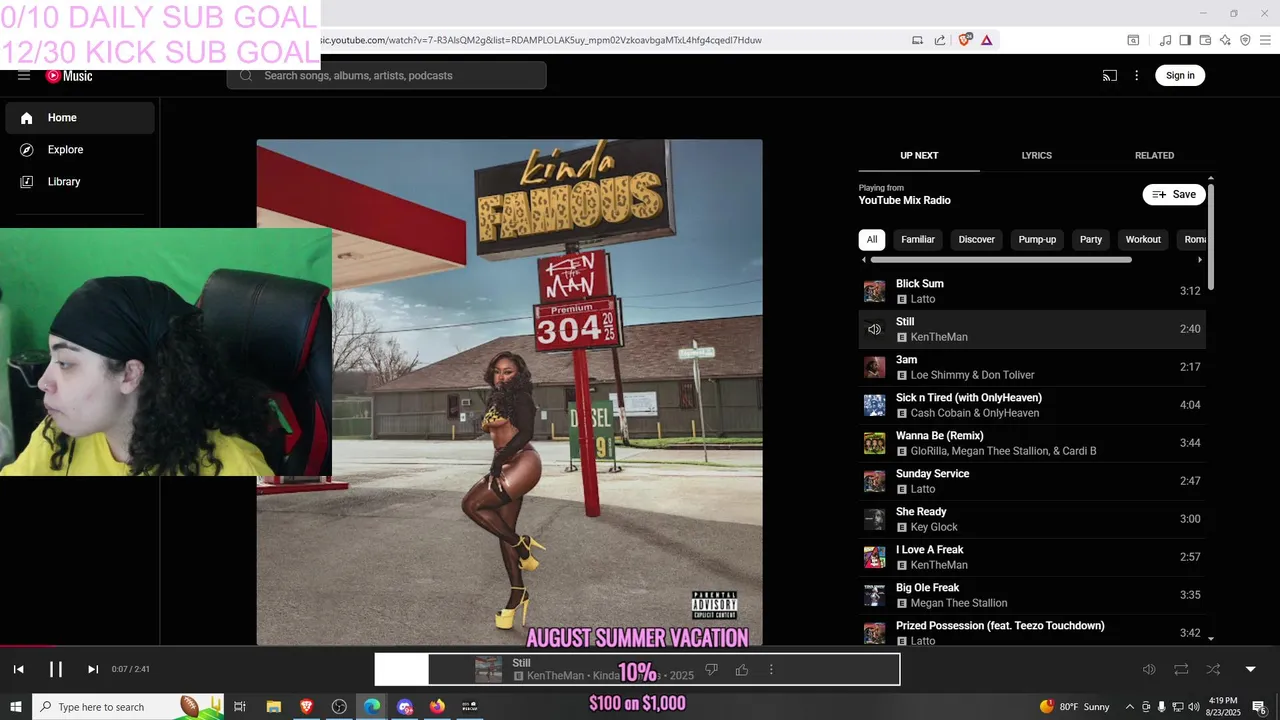Click the She Ready album thumbnail
Image resolution: width=1280 pixels, height=720 pixels.
click(875, 519)
